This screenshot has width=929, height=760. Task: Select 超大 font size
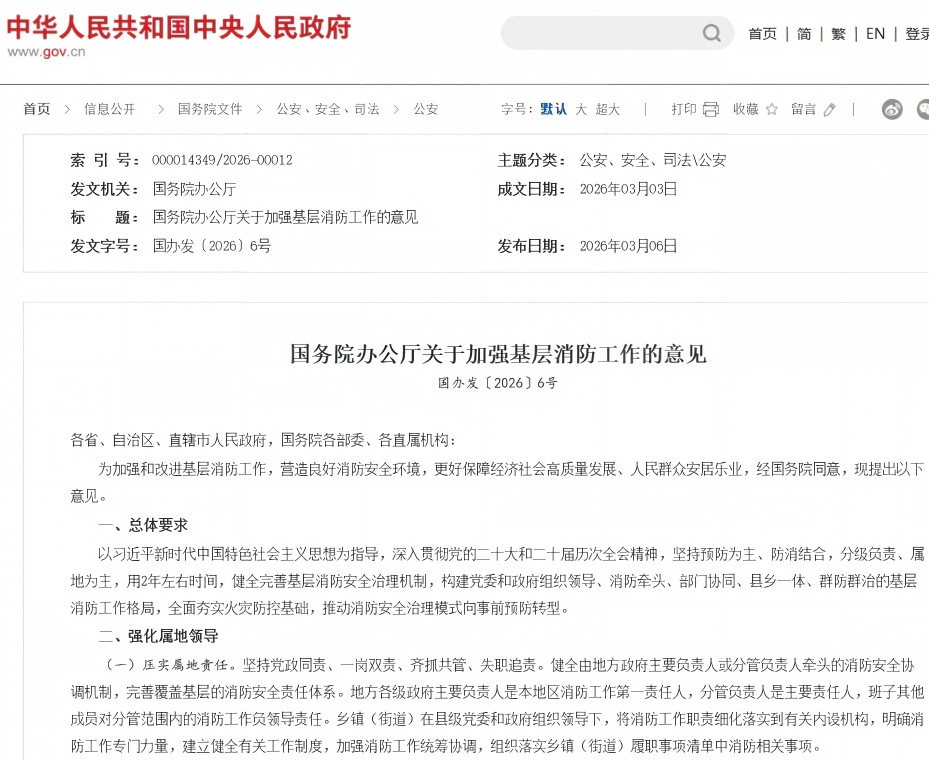pos(607,109)
